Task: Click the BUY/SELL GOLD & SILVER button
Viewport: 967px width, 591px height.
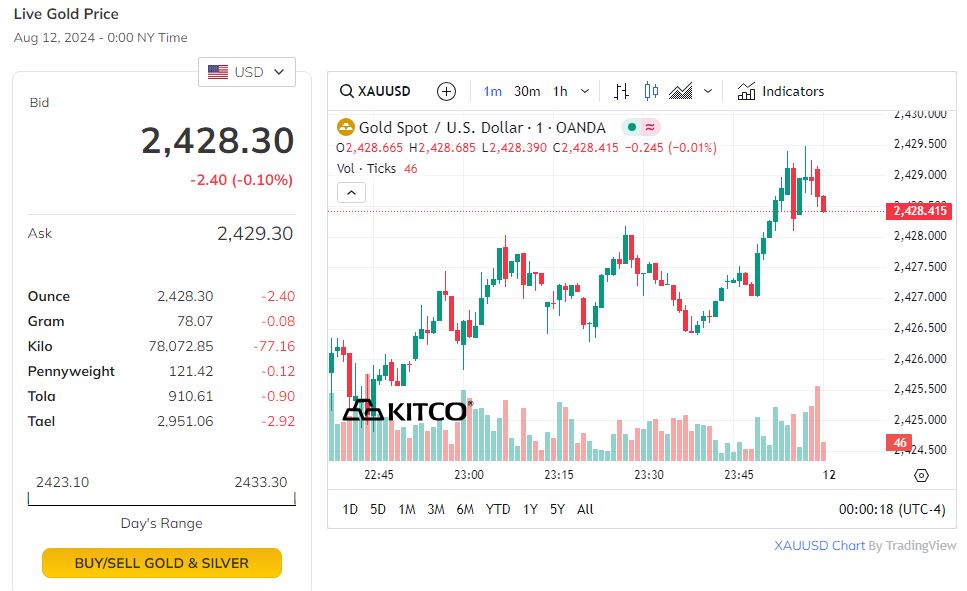Action: [x=162, y=563]
